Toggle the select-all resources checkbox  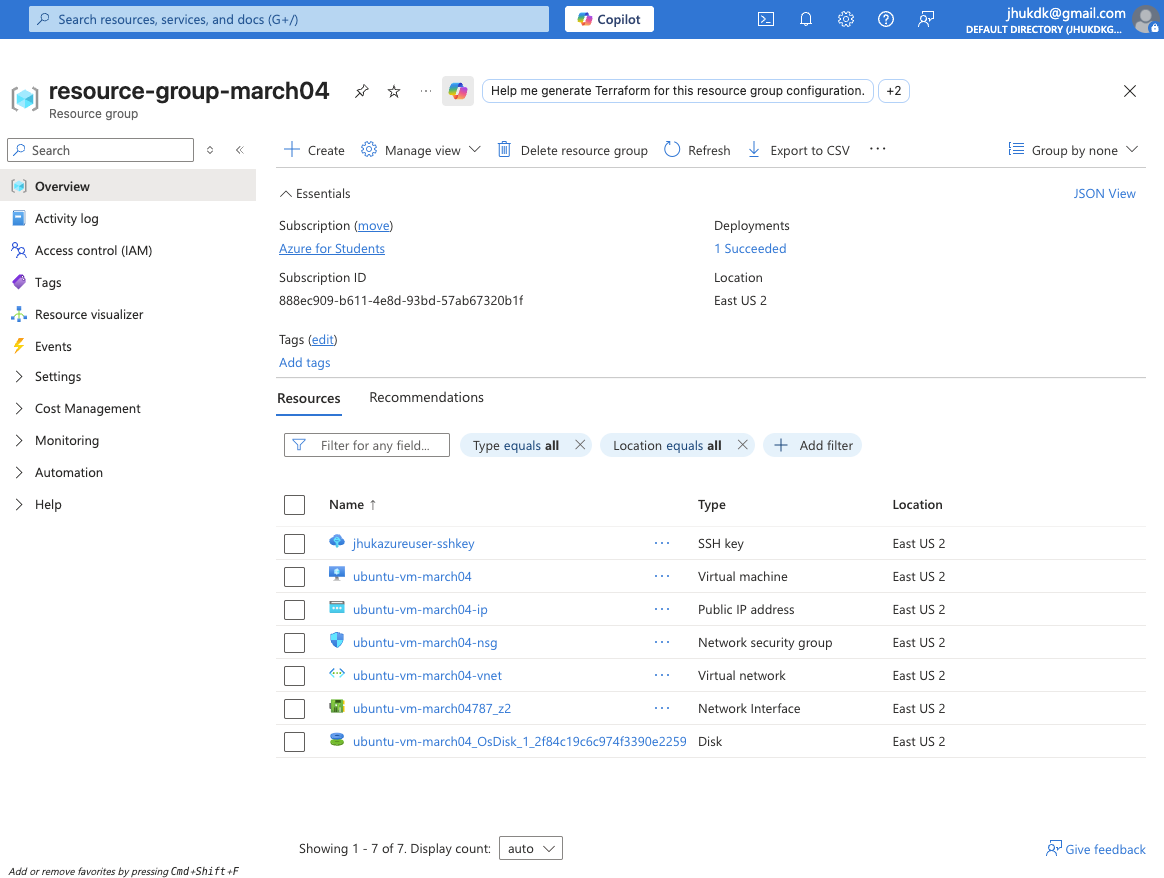tap(294, 505)
